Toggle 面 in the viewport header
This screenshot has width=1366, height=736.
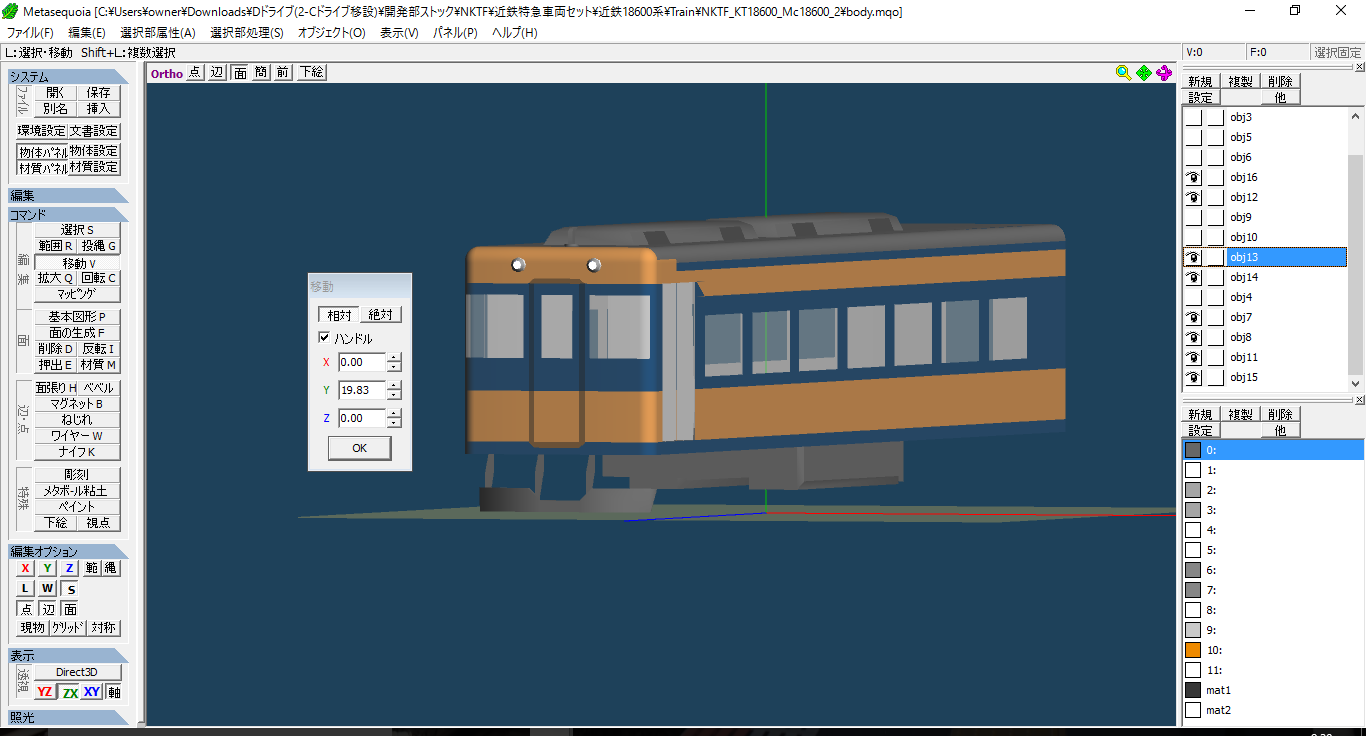[240, 72]
